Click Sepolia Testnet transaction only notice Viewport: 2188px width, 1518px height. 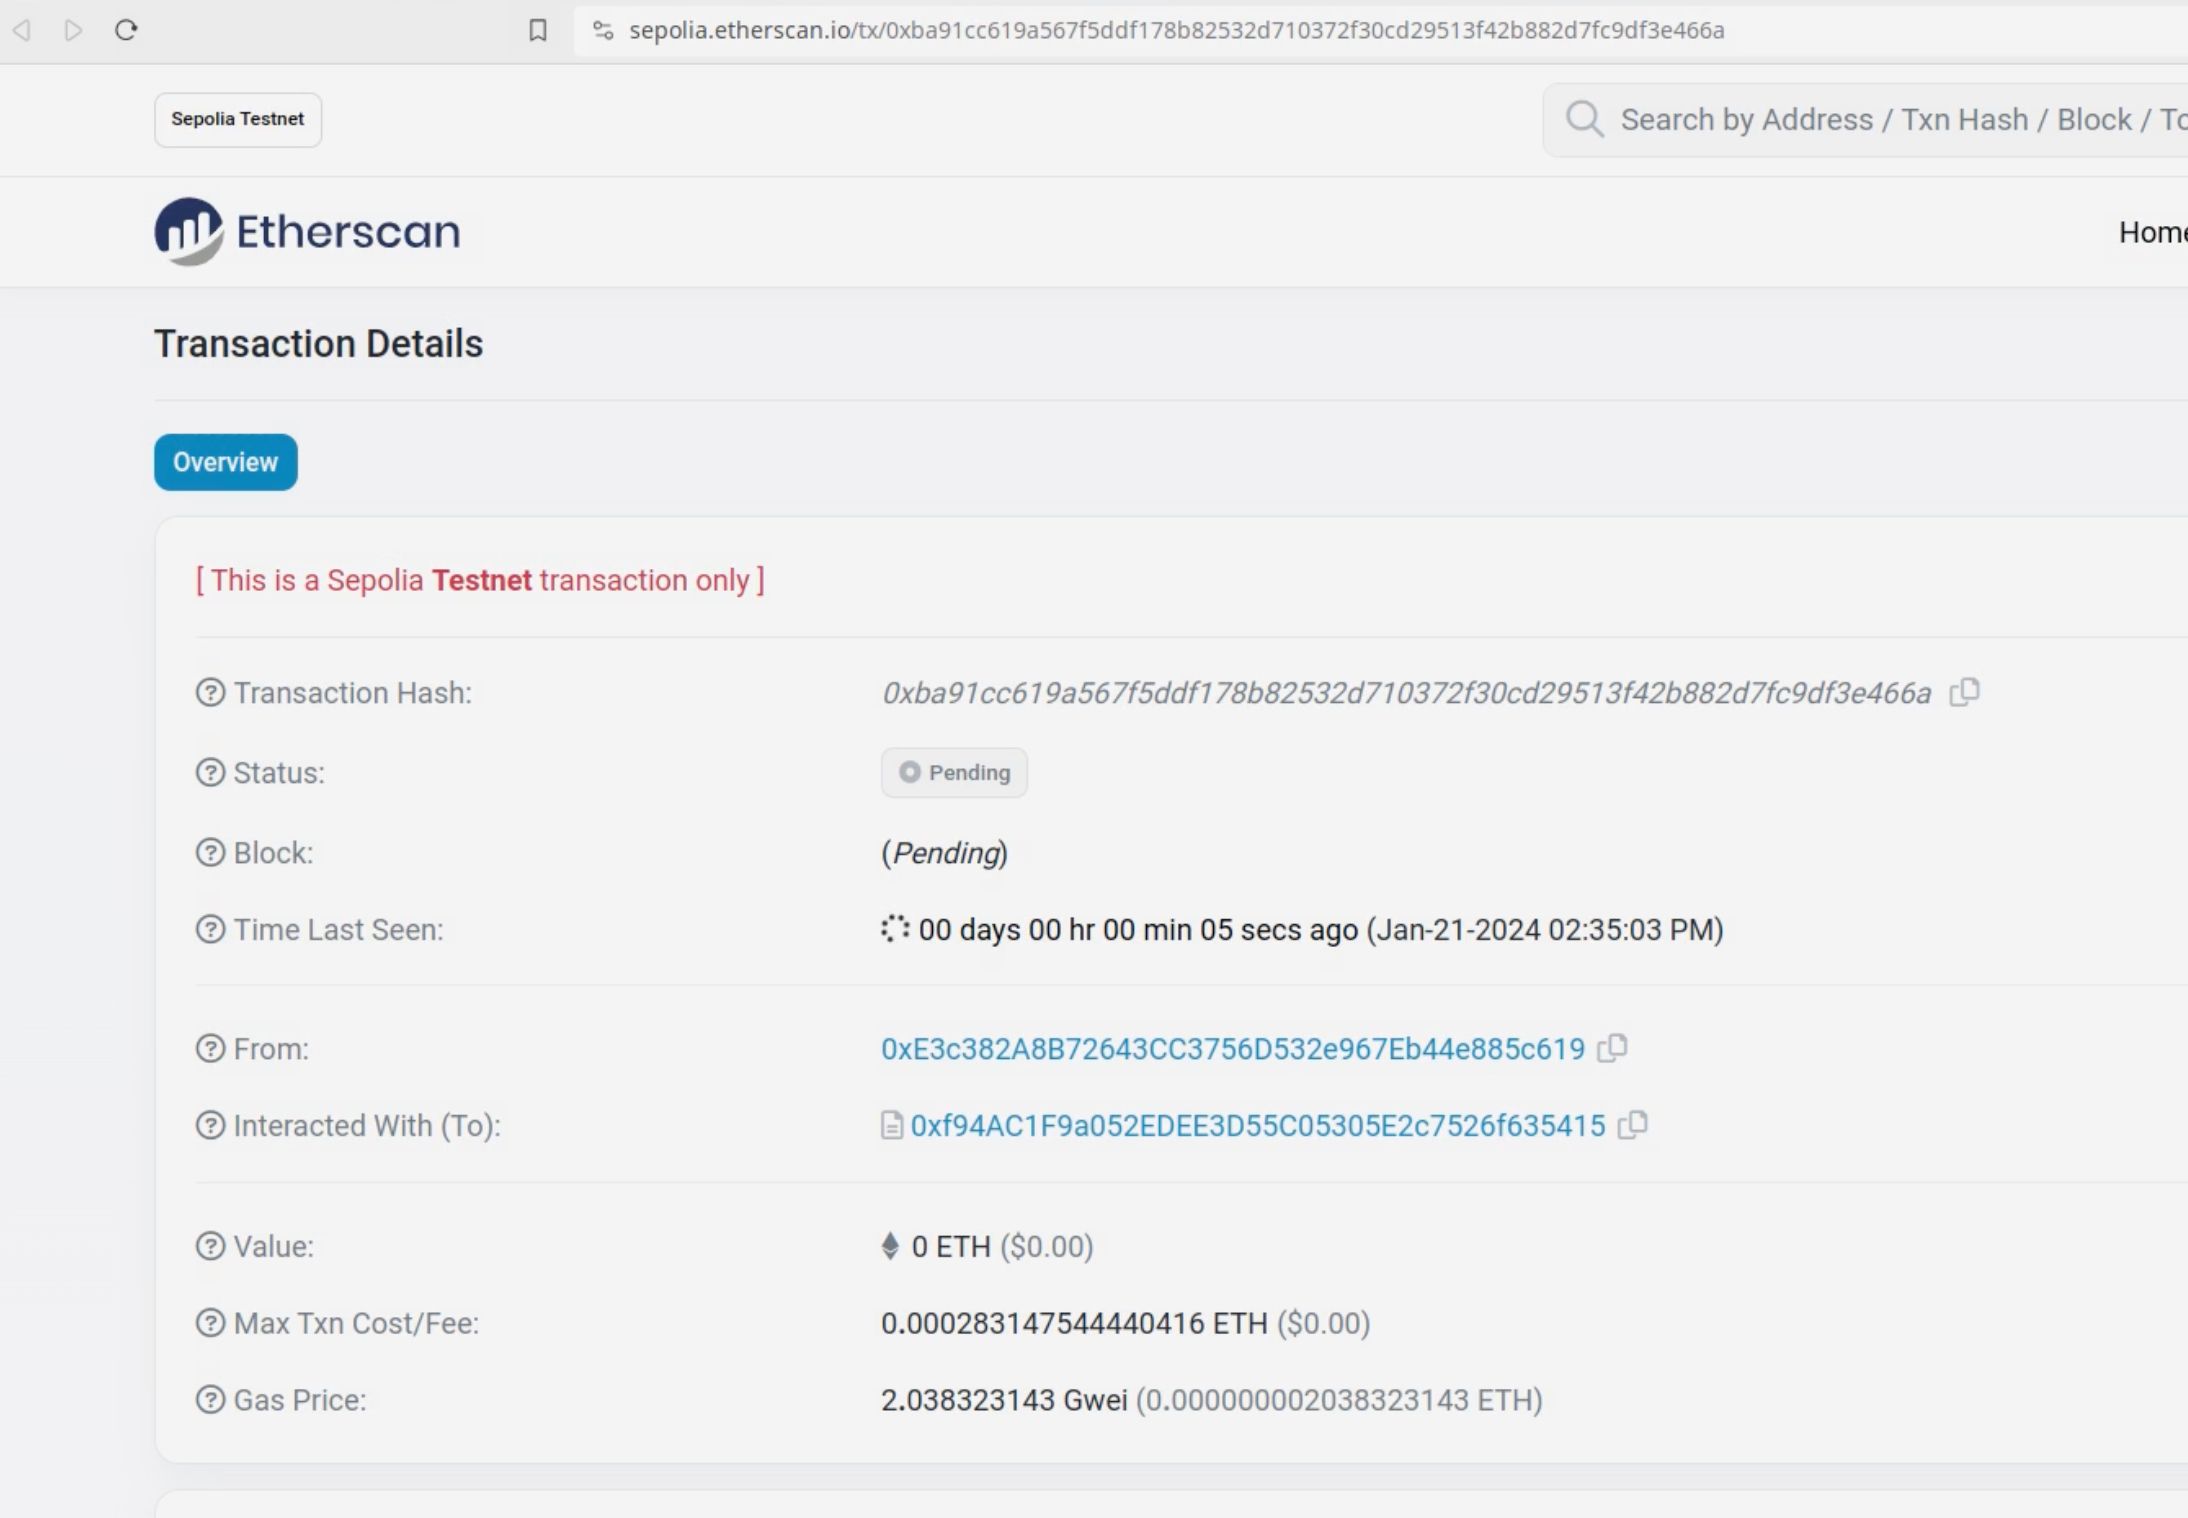point(480,580)
